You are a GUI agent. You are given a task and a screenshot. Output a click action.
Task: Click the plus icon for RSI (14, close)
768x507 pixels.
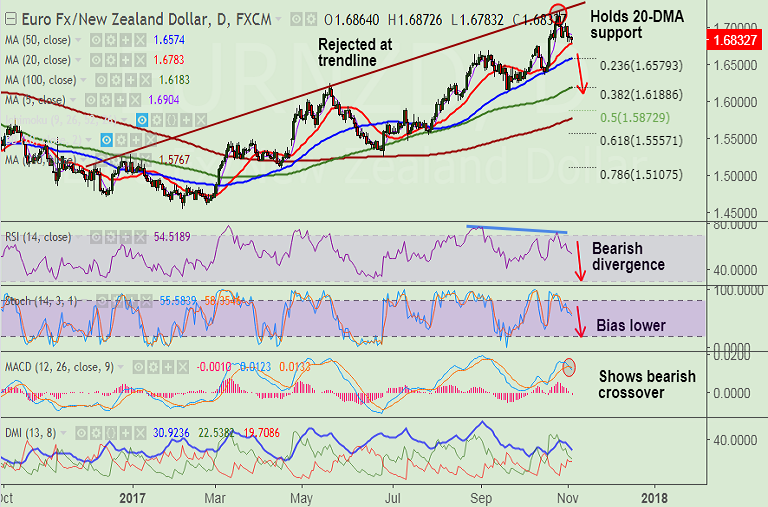[x=125, y=238]
